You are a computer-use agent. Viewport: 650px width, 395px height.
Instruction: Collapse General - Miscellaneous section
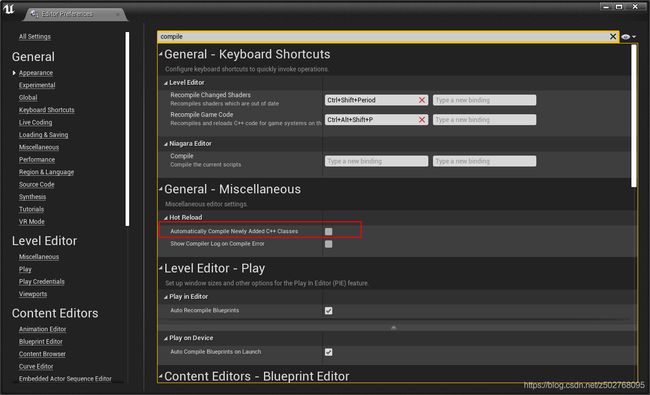click(161, 189)
